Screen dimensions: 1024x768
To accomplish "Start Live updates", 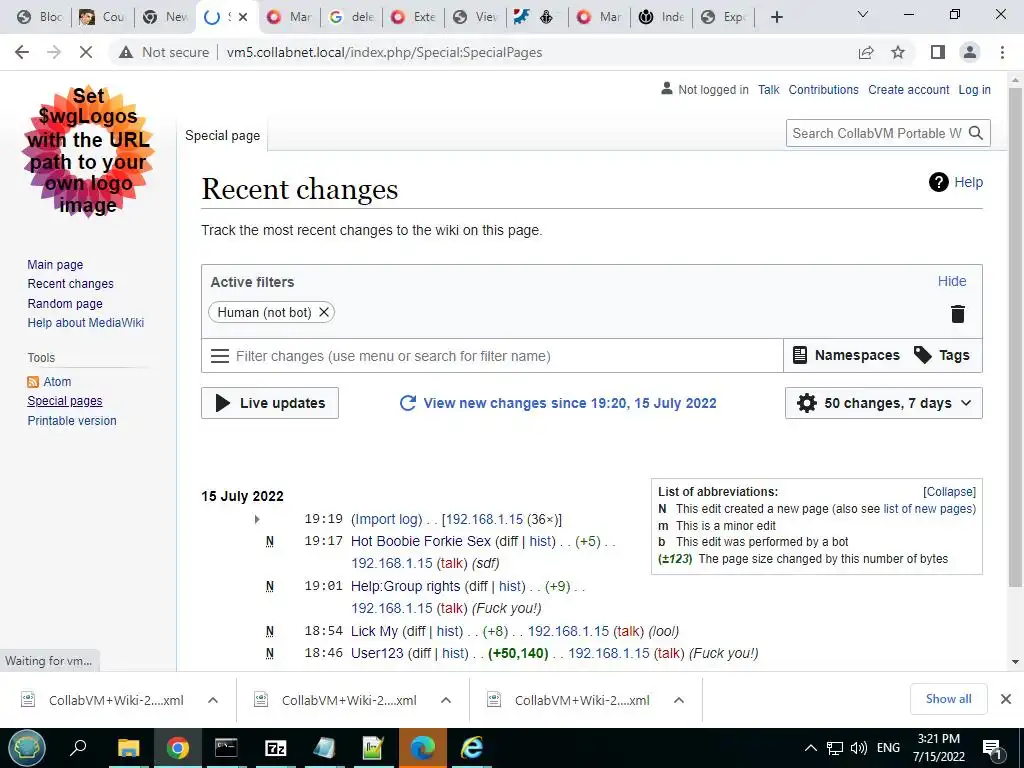I will click(270, 403).
